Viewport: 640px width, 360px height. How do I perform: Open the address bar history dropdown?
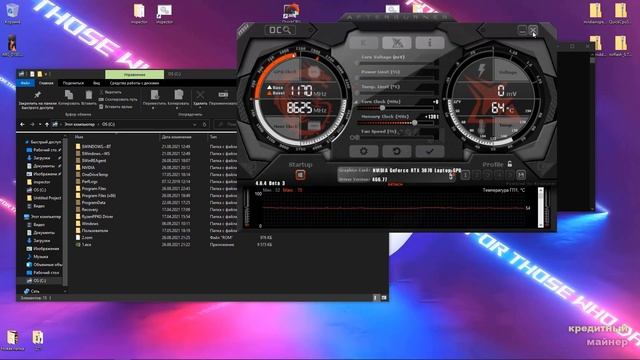(195, 124)
